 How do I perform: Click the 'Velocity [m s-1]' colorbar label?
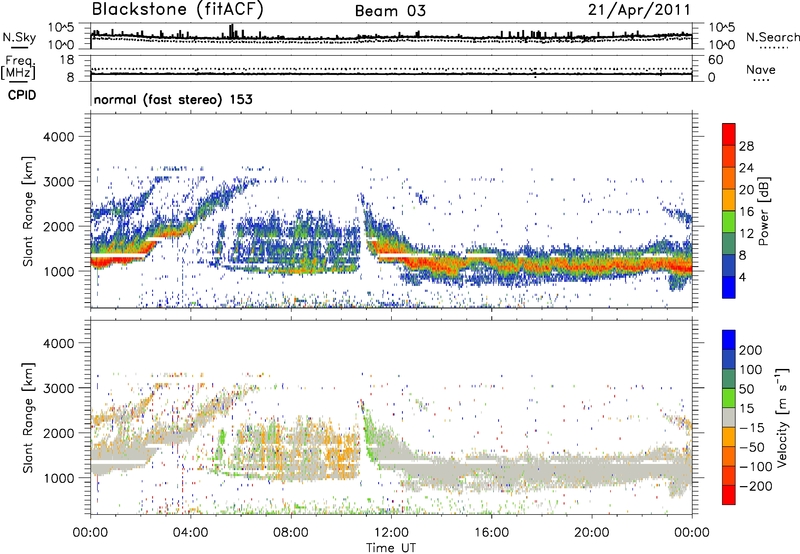781,417
